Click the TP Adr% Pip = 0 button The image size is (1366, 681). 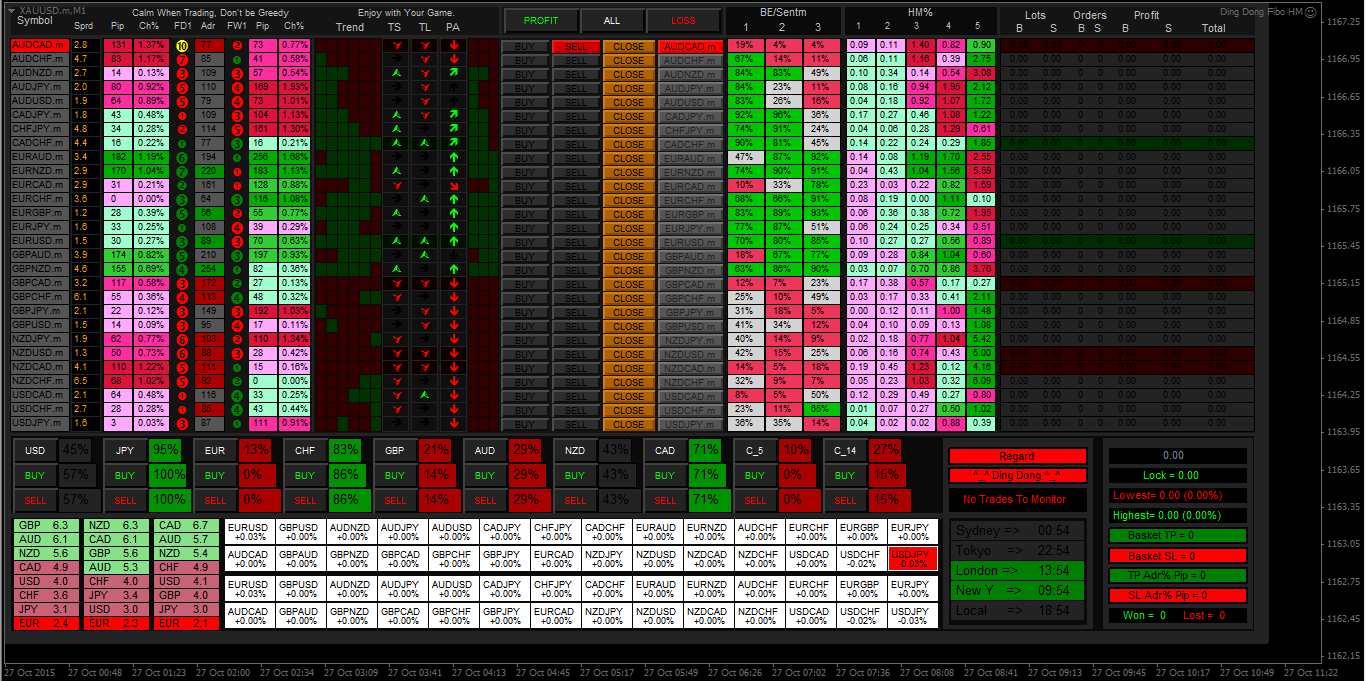1177,576
